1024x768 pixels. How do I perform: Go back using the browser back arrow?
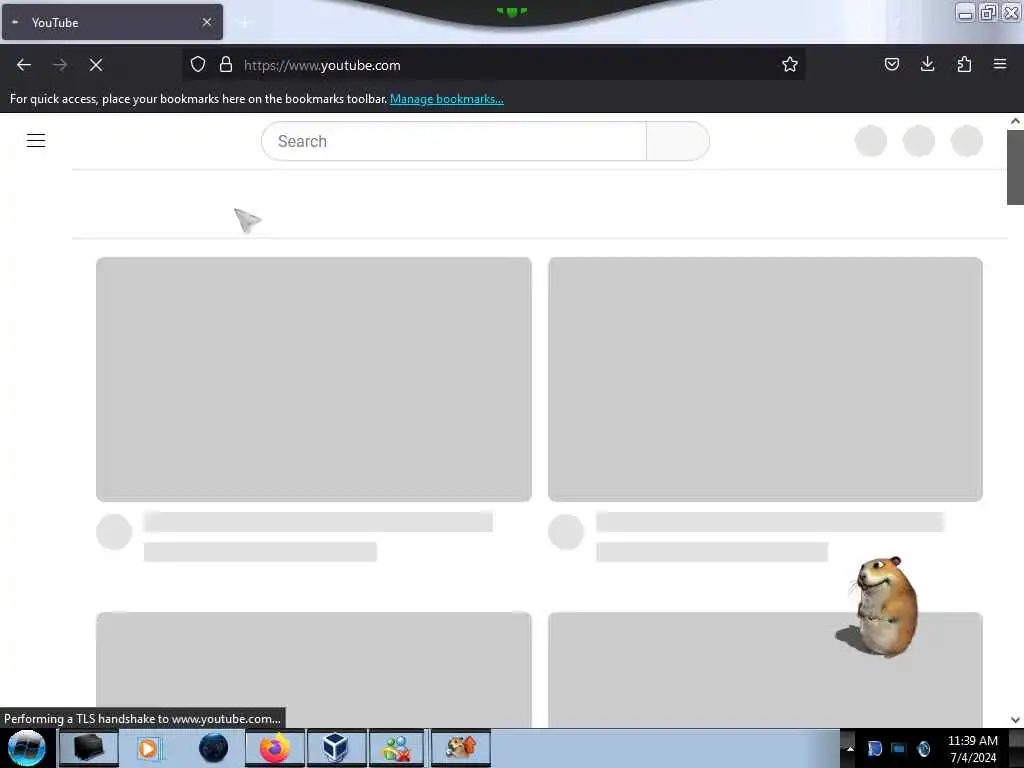(x=24, y=65)
